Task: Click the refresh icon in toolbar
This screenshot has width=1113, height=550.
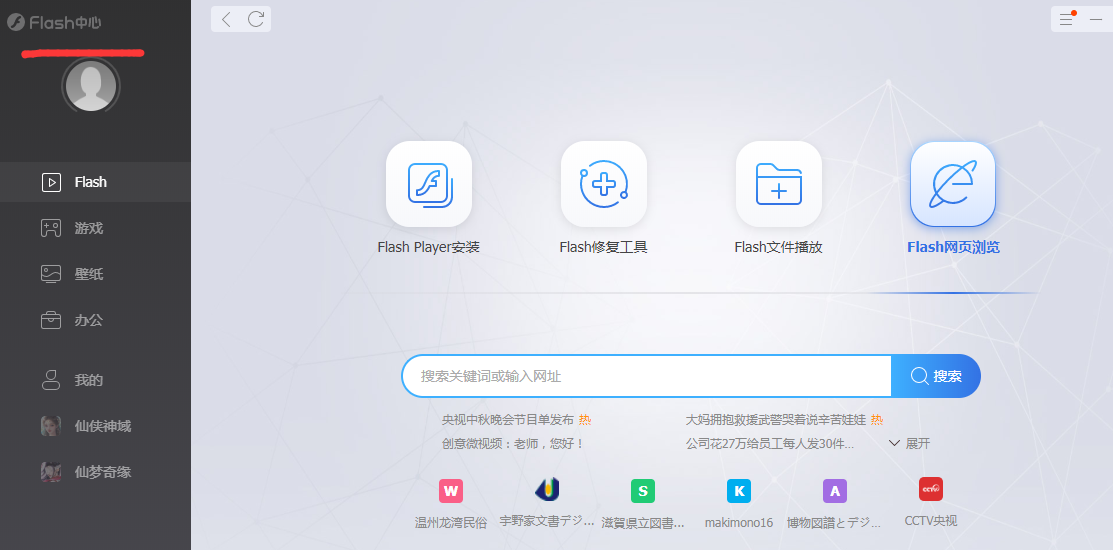Action: coord(256,19)
